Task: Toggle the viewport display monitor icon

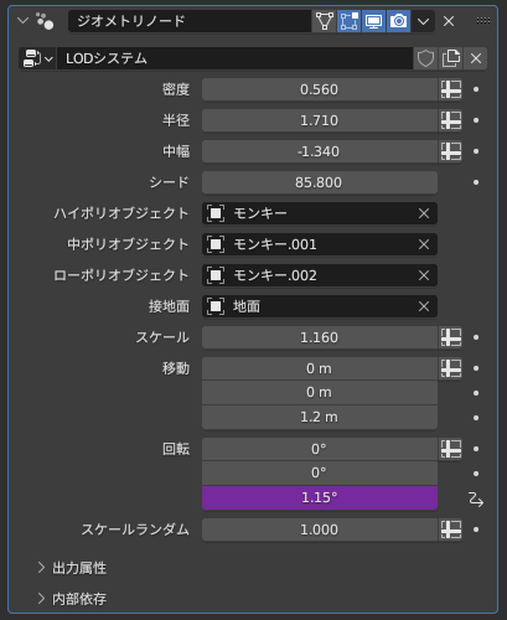Action: pos(374,21)
